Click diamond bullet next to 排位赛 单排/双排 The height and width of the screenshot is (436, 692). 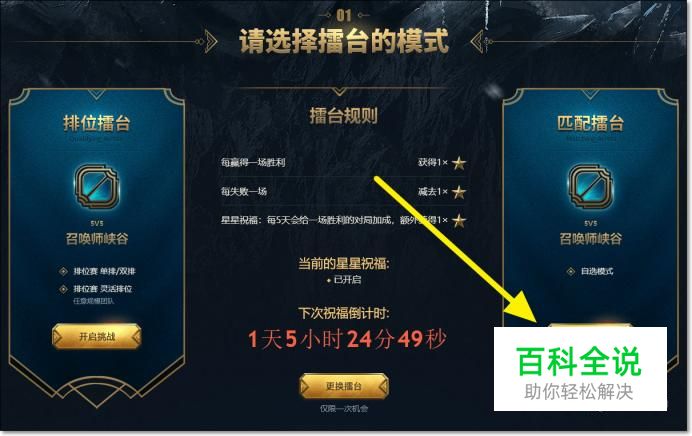click(64, 271)
